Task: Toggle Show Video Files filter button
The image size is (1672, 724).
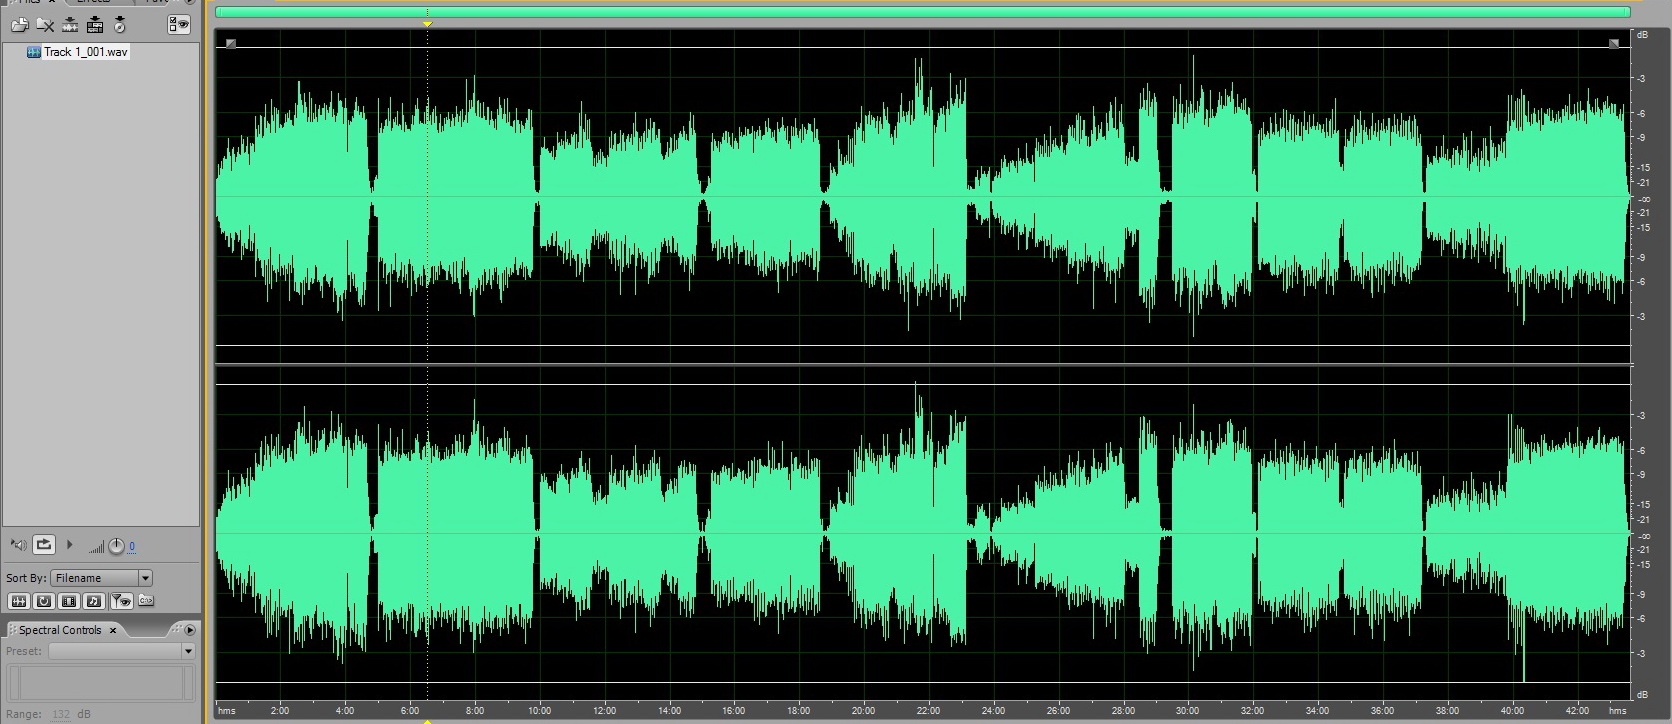Action: (x=69, y=601)
